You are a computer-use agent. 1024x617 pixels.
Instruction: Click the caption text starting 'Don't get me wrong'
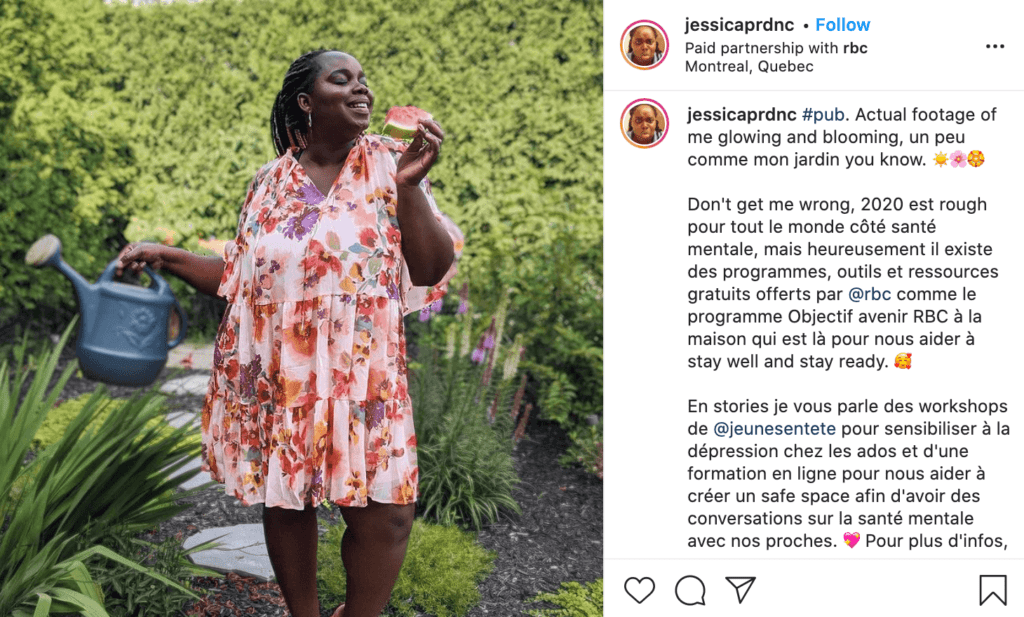click(840, 283)
